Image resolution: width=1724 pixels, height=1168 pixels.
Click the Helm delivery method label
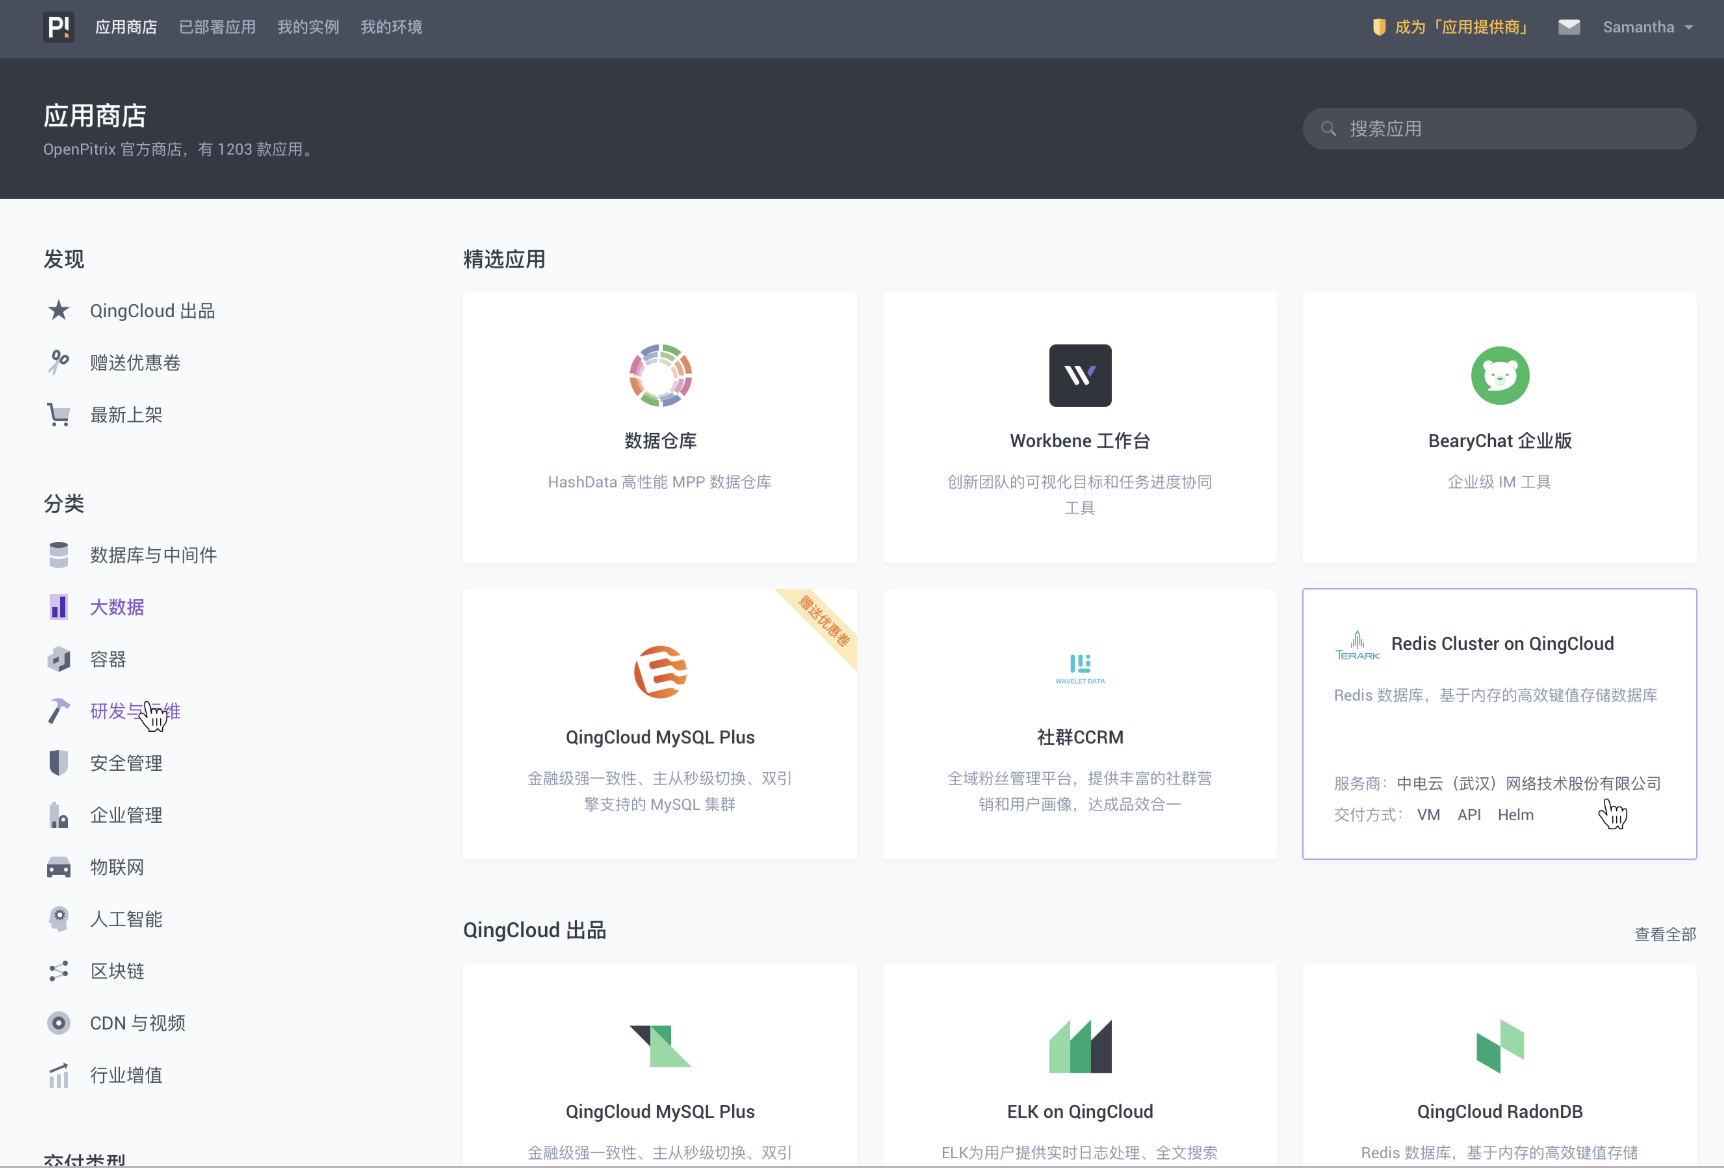[1516, 815]
